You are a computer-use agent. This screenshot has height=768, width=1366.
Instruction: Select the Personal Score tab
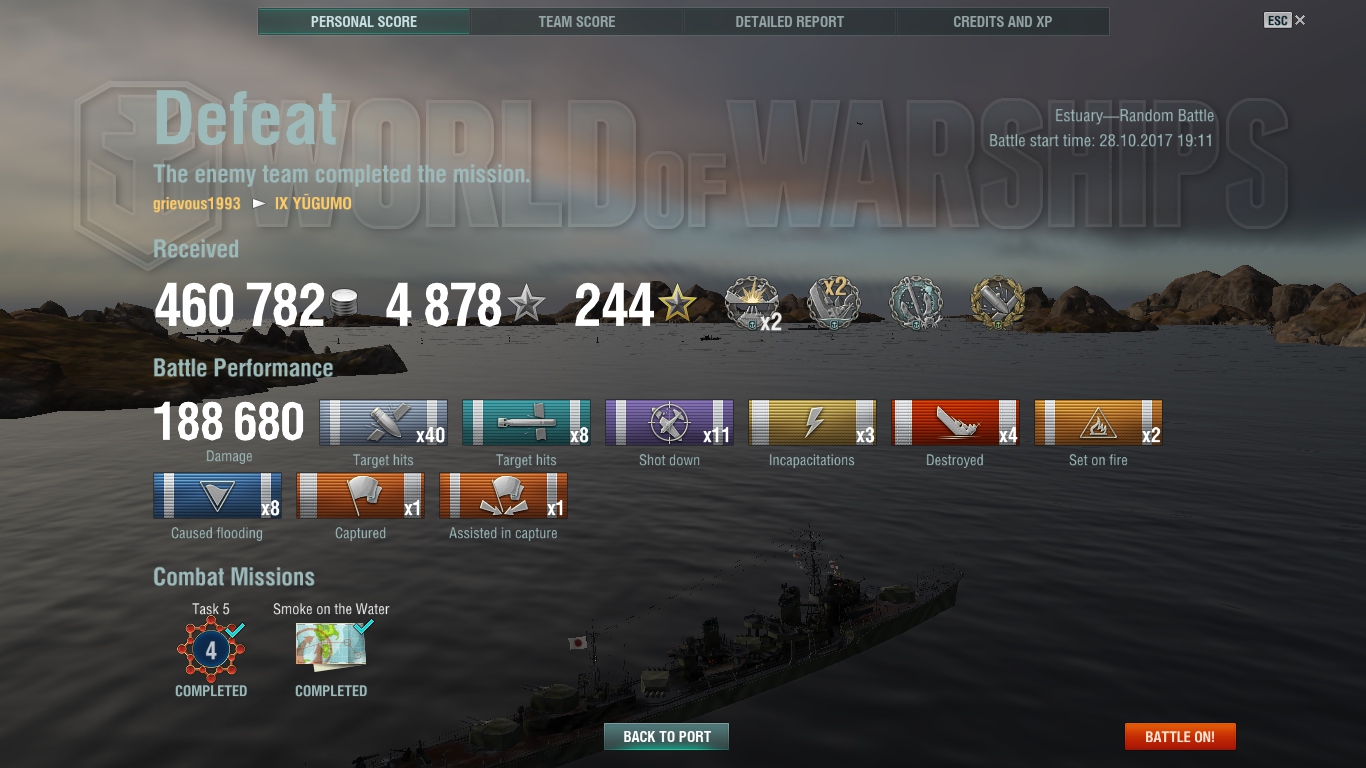[x=364, y=21]
